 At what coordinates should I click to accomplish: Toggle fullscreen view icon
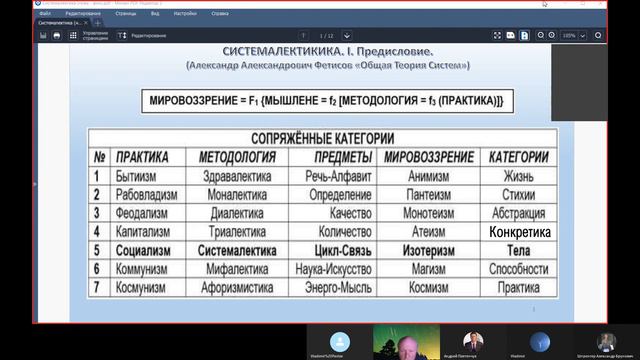click(x=497, y=36)
